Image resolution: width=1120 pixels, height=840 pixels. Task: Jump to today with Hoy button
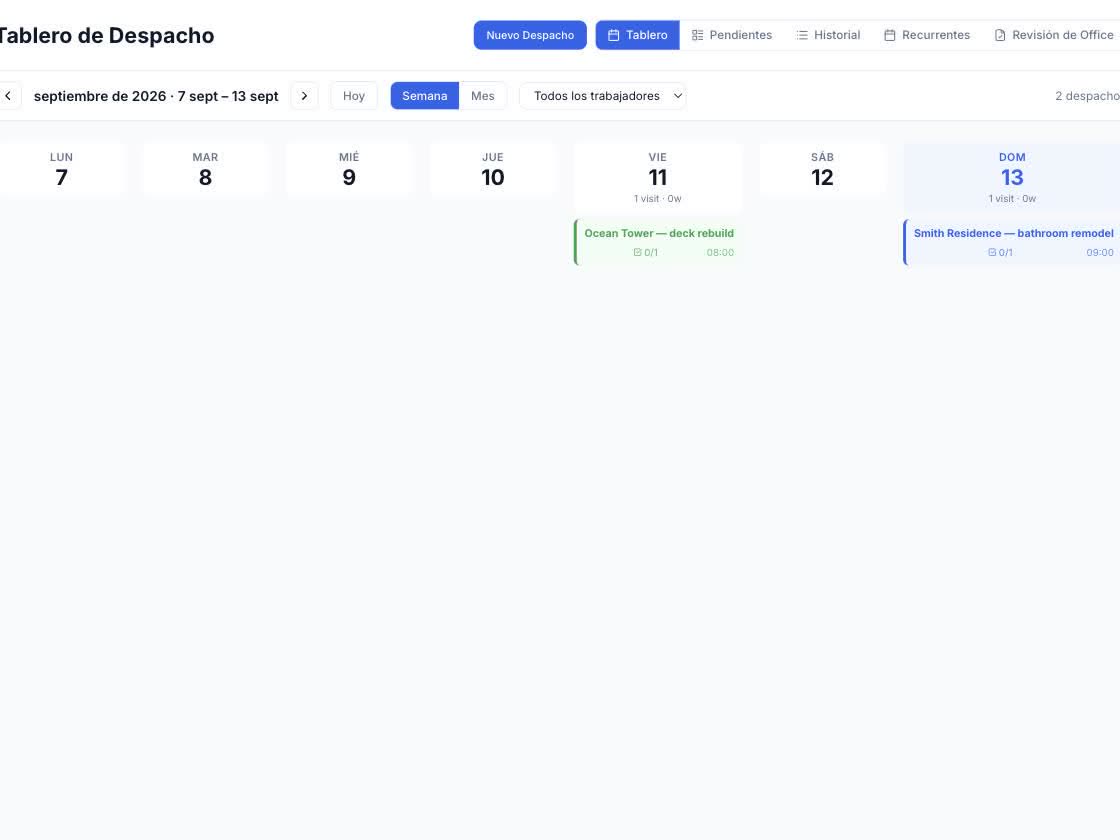pyautogui.click(x=354, y=96)
